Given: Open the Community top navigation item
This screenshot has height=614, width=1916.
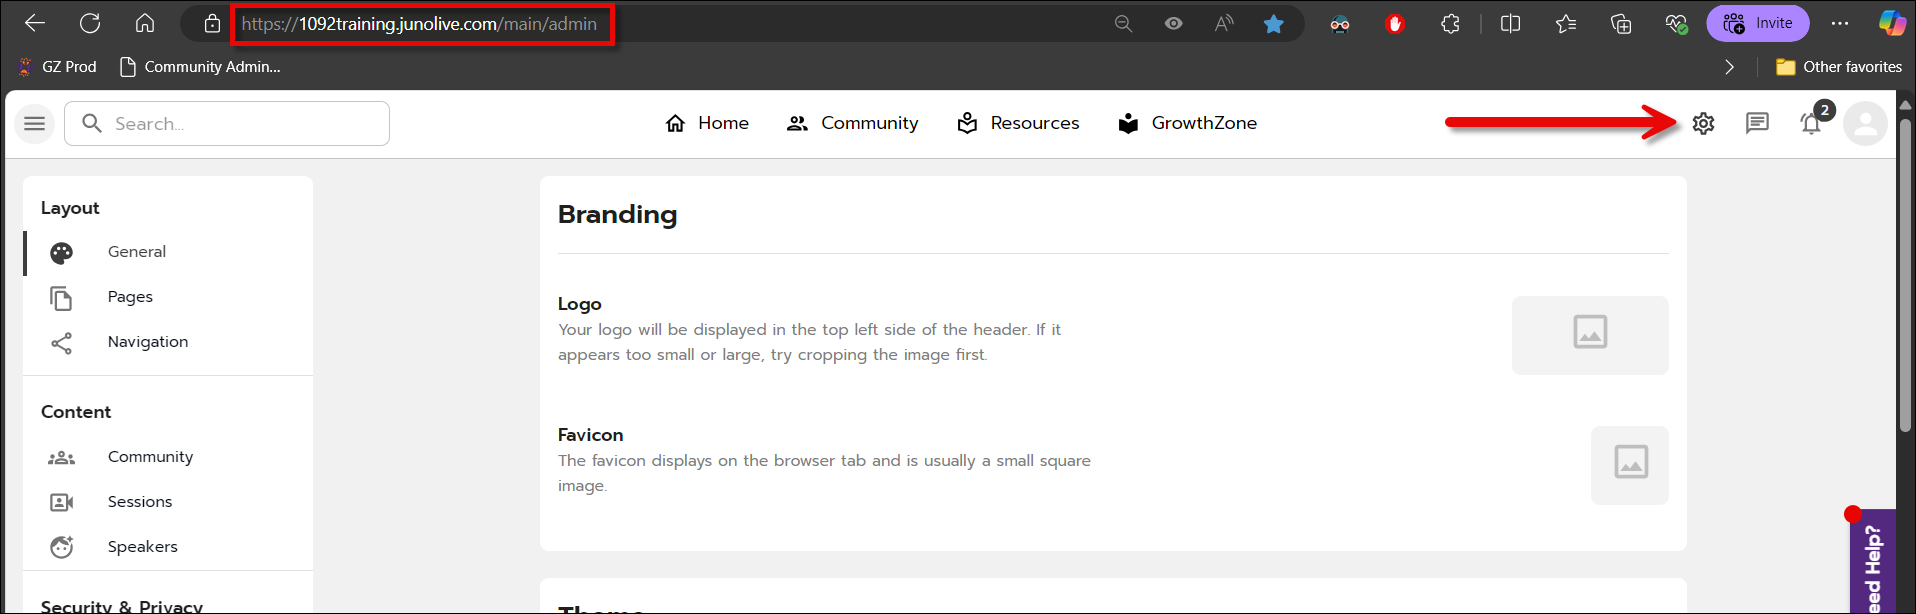Looking at the screenshot, I should pos(852,123).
